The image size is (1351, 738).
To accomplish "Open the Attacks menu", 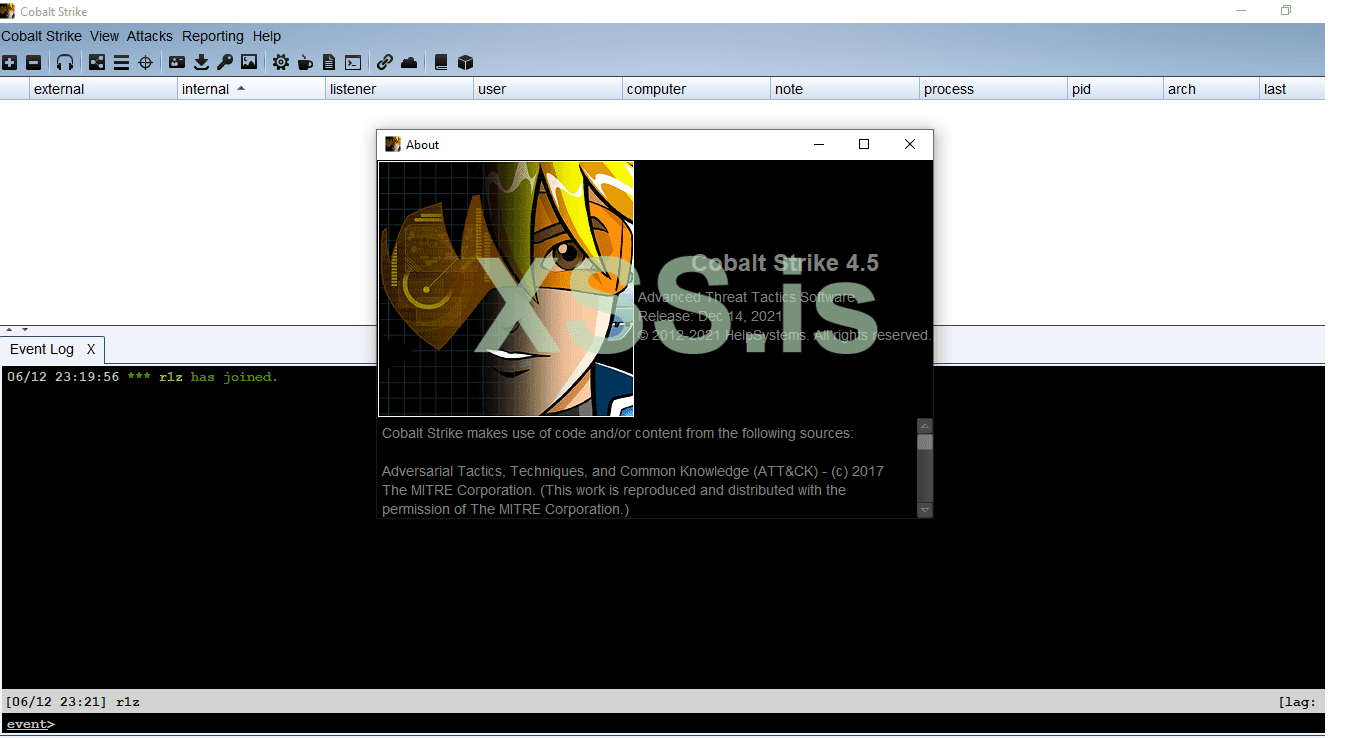I will (x=149, y=36).
